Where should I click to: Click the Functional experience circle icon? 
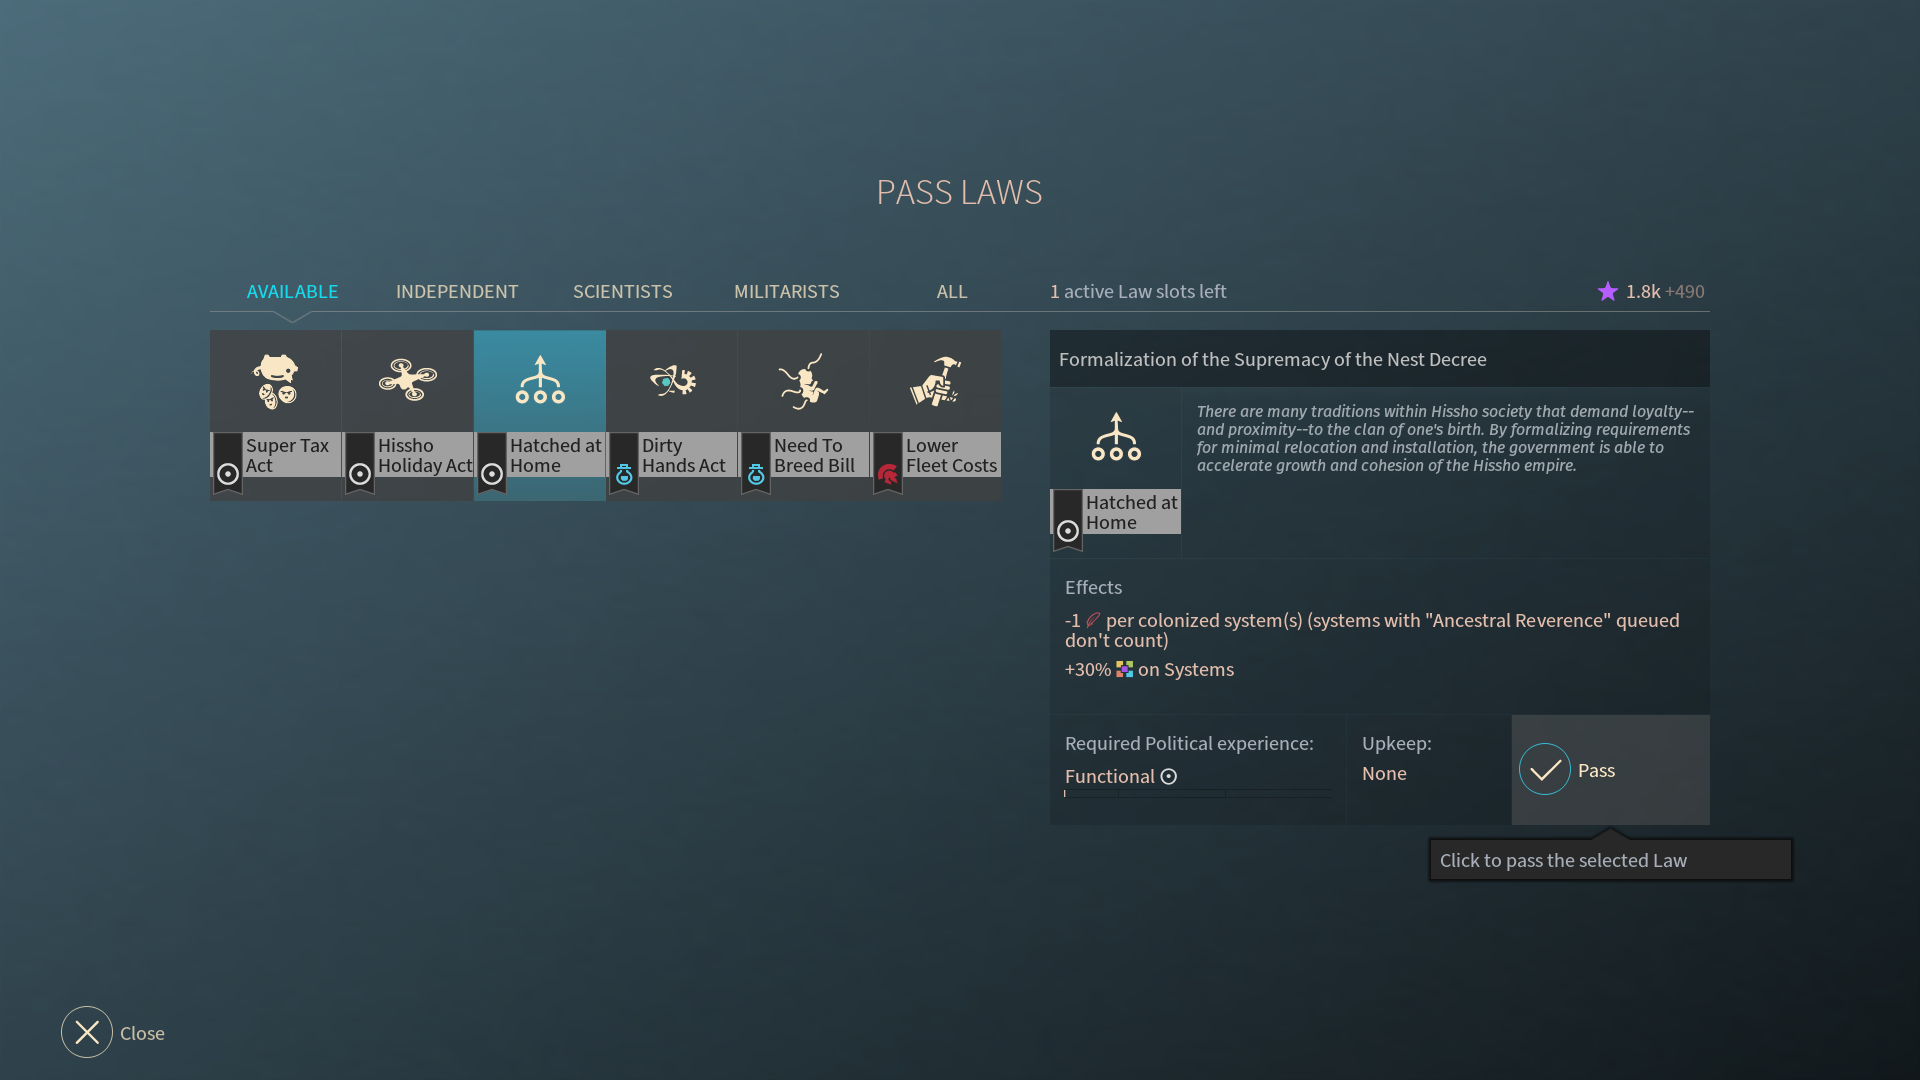[x=1169, y=777]
